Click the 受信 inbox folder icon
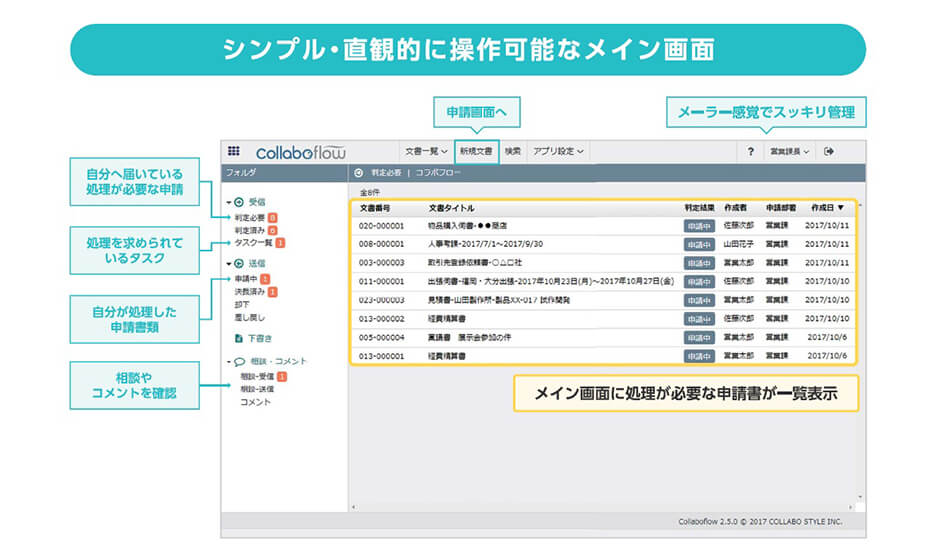940x560 pixels. [240, 202]
